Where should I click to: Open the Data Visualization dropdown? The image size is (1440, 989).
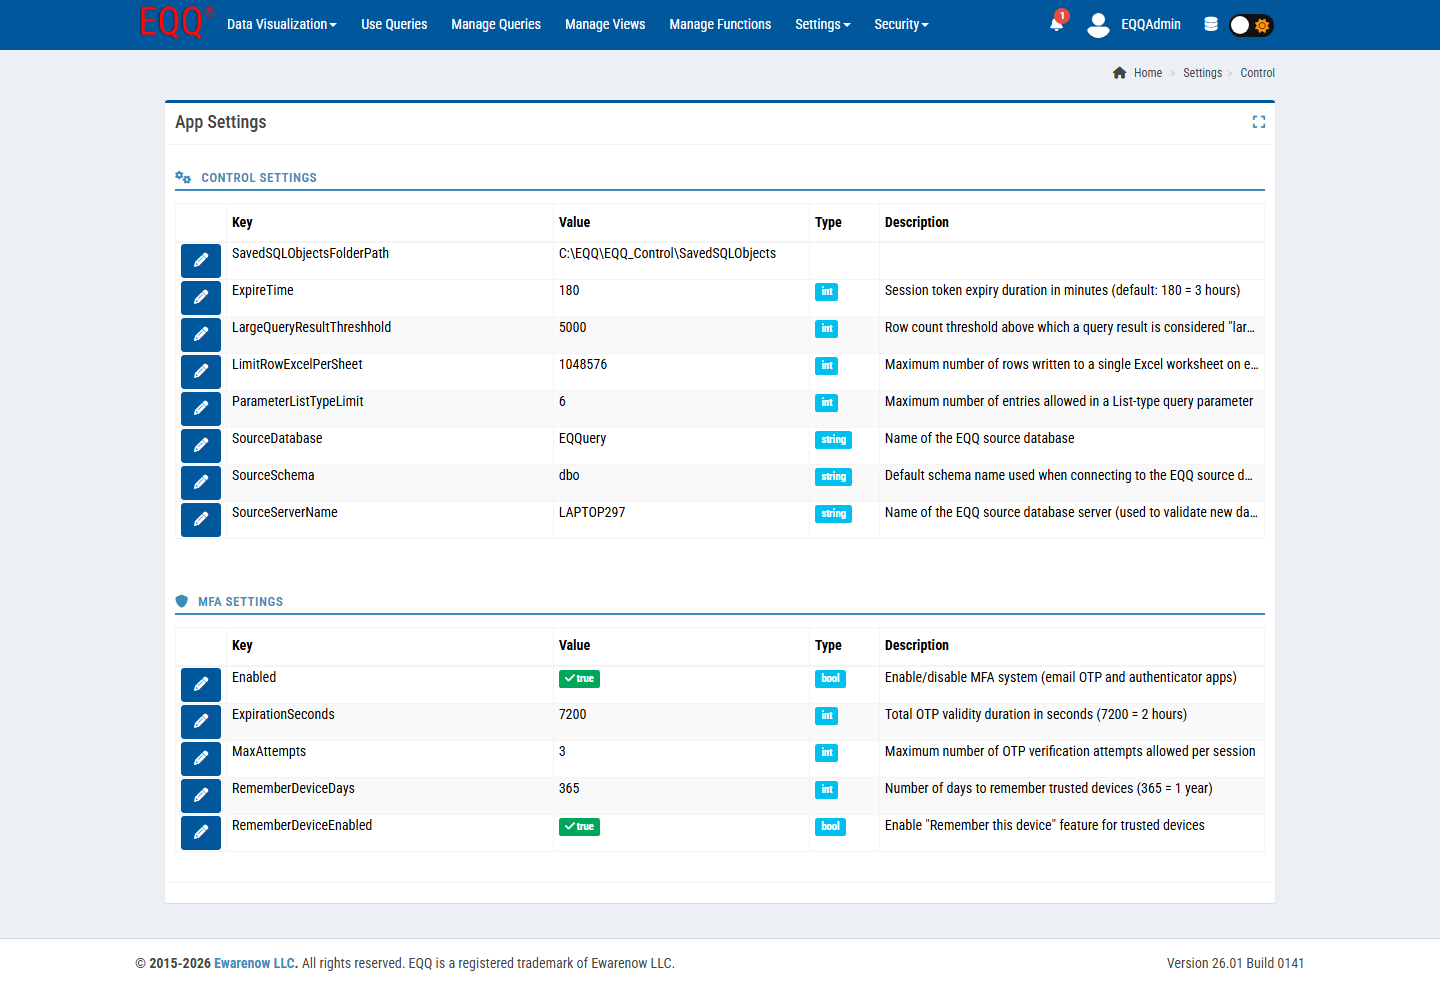281,24
